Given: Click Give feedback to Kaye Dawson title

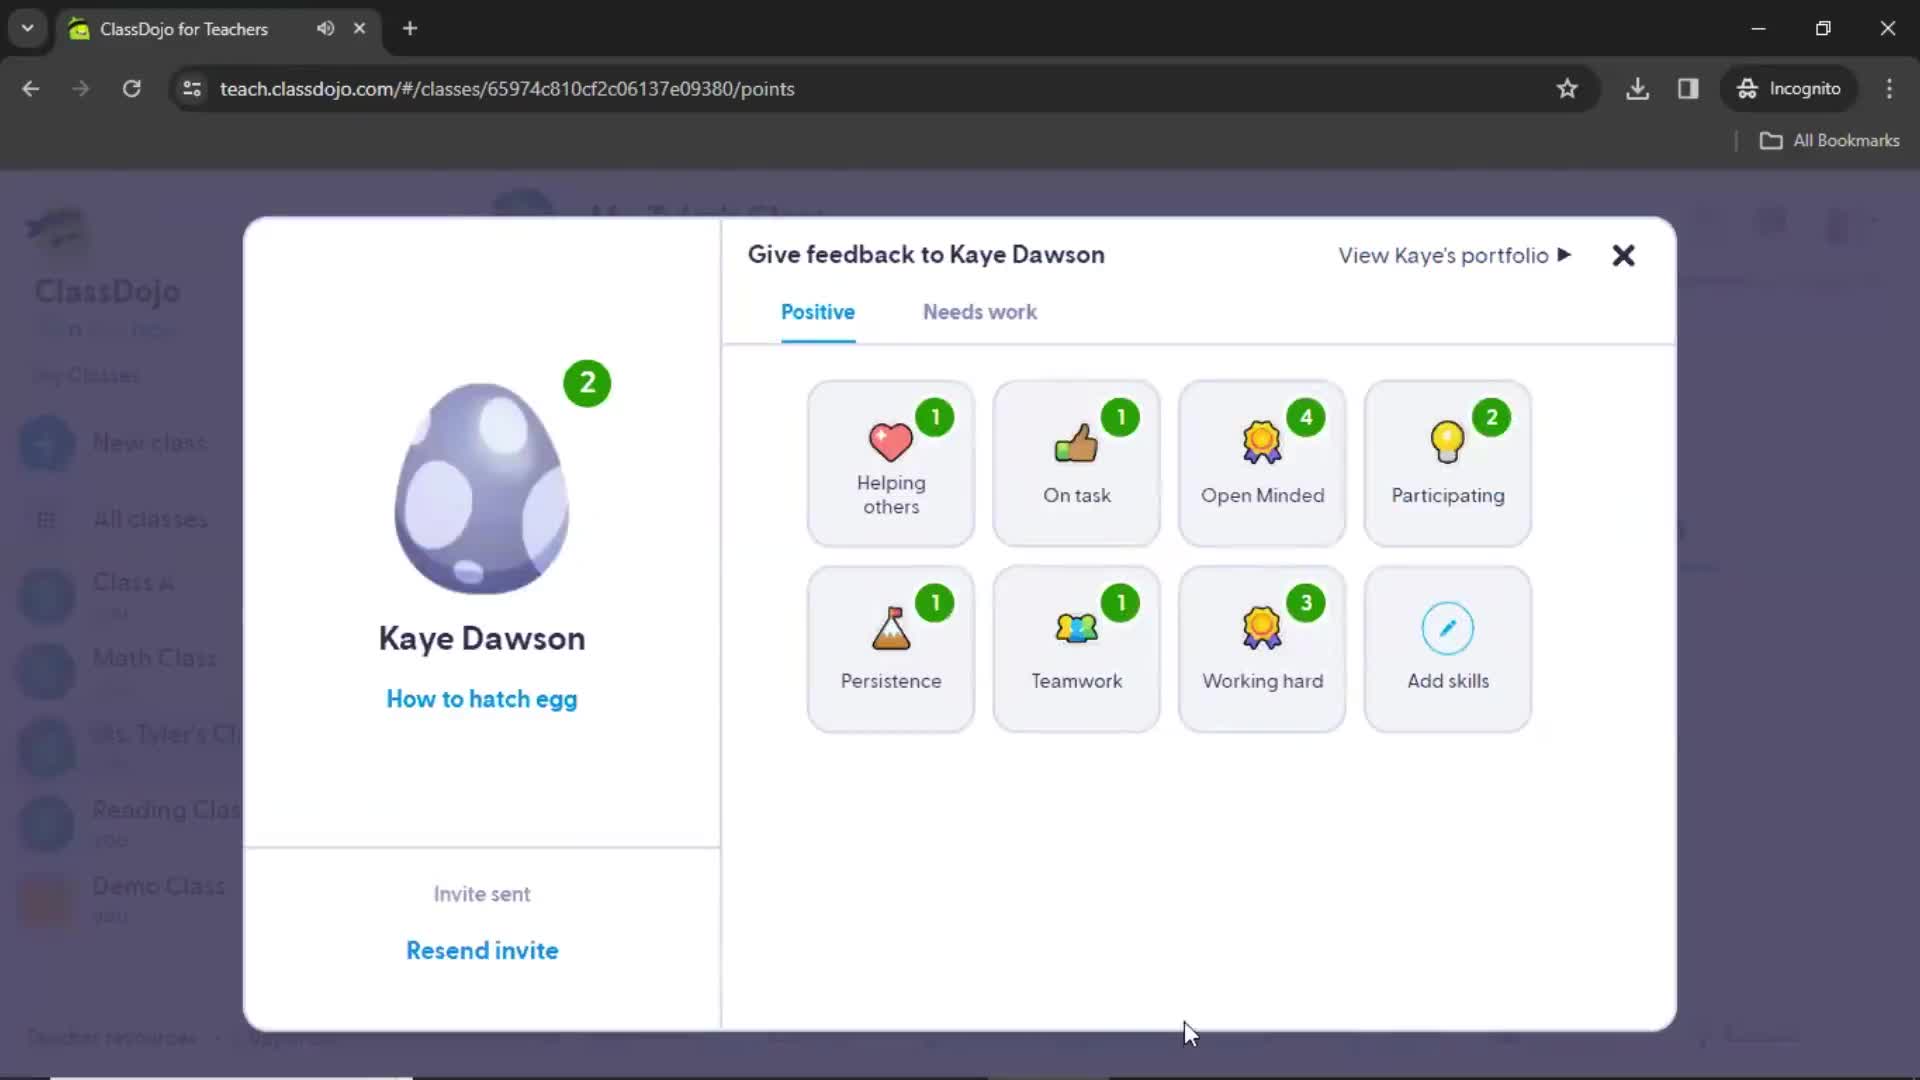Looking at the screenshot, I should pos(926,254).
